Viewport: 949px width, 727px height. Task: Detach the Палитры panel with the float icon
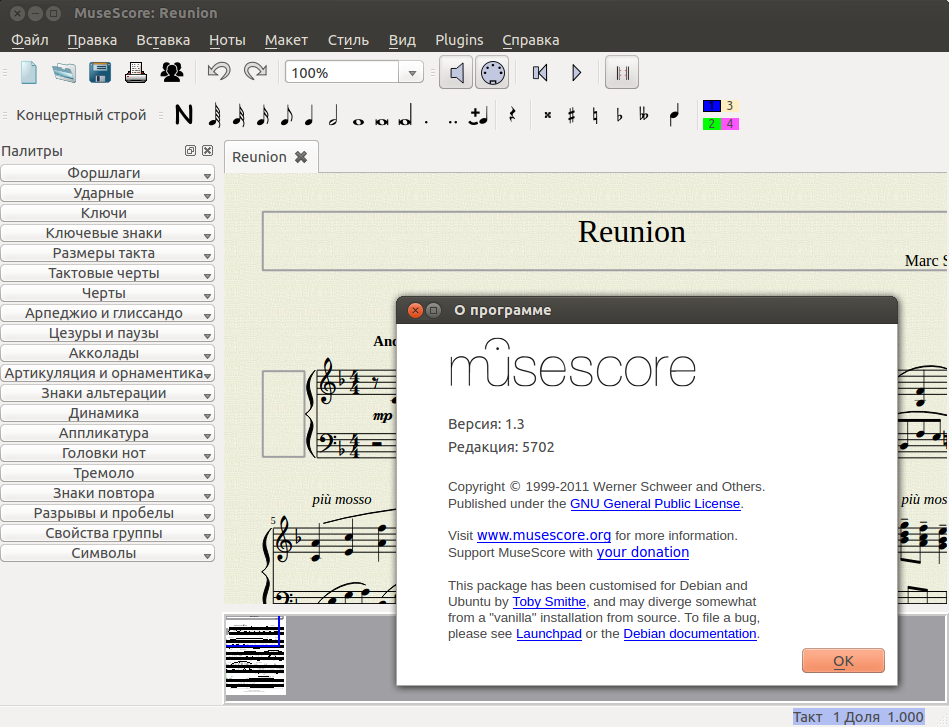(190, 151)
